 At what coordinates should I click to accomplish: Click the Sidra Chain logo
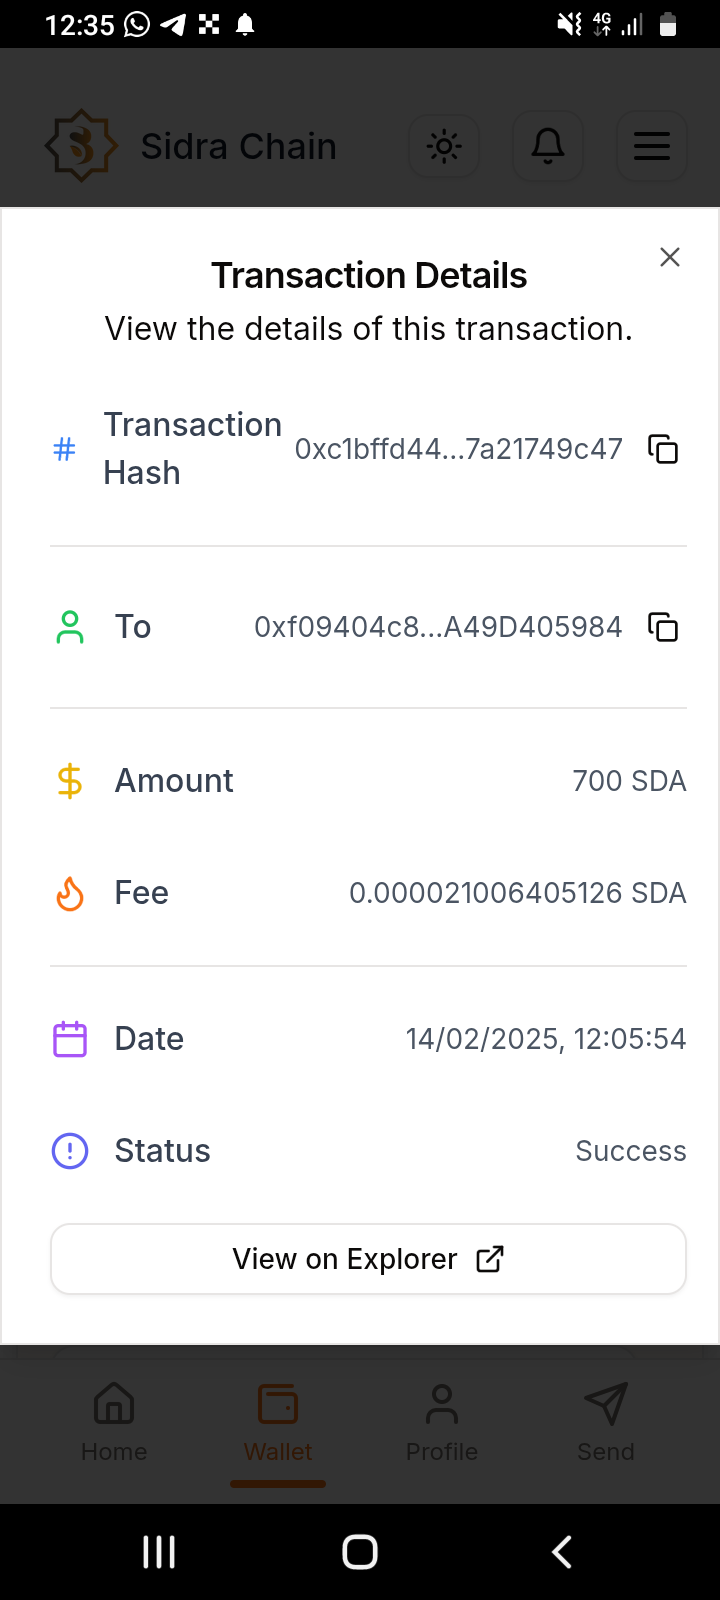coord(82,146)
